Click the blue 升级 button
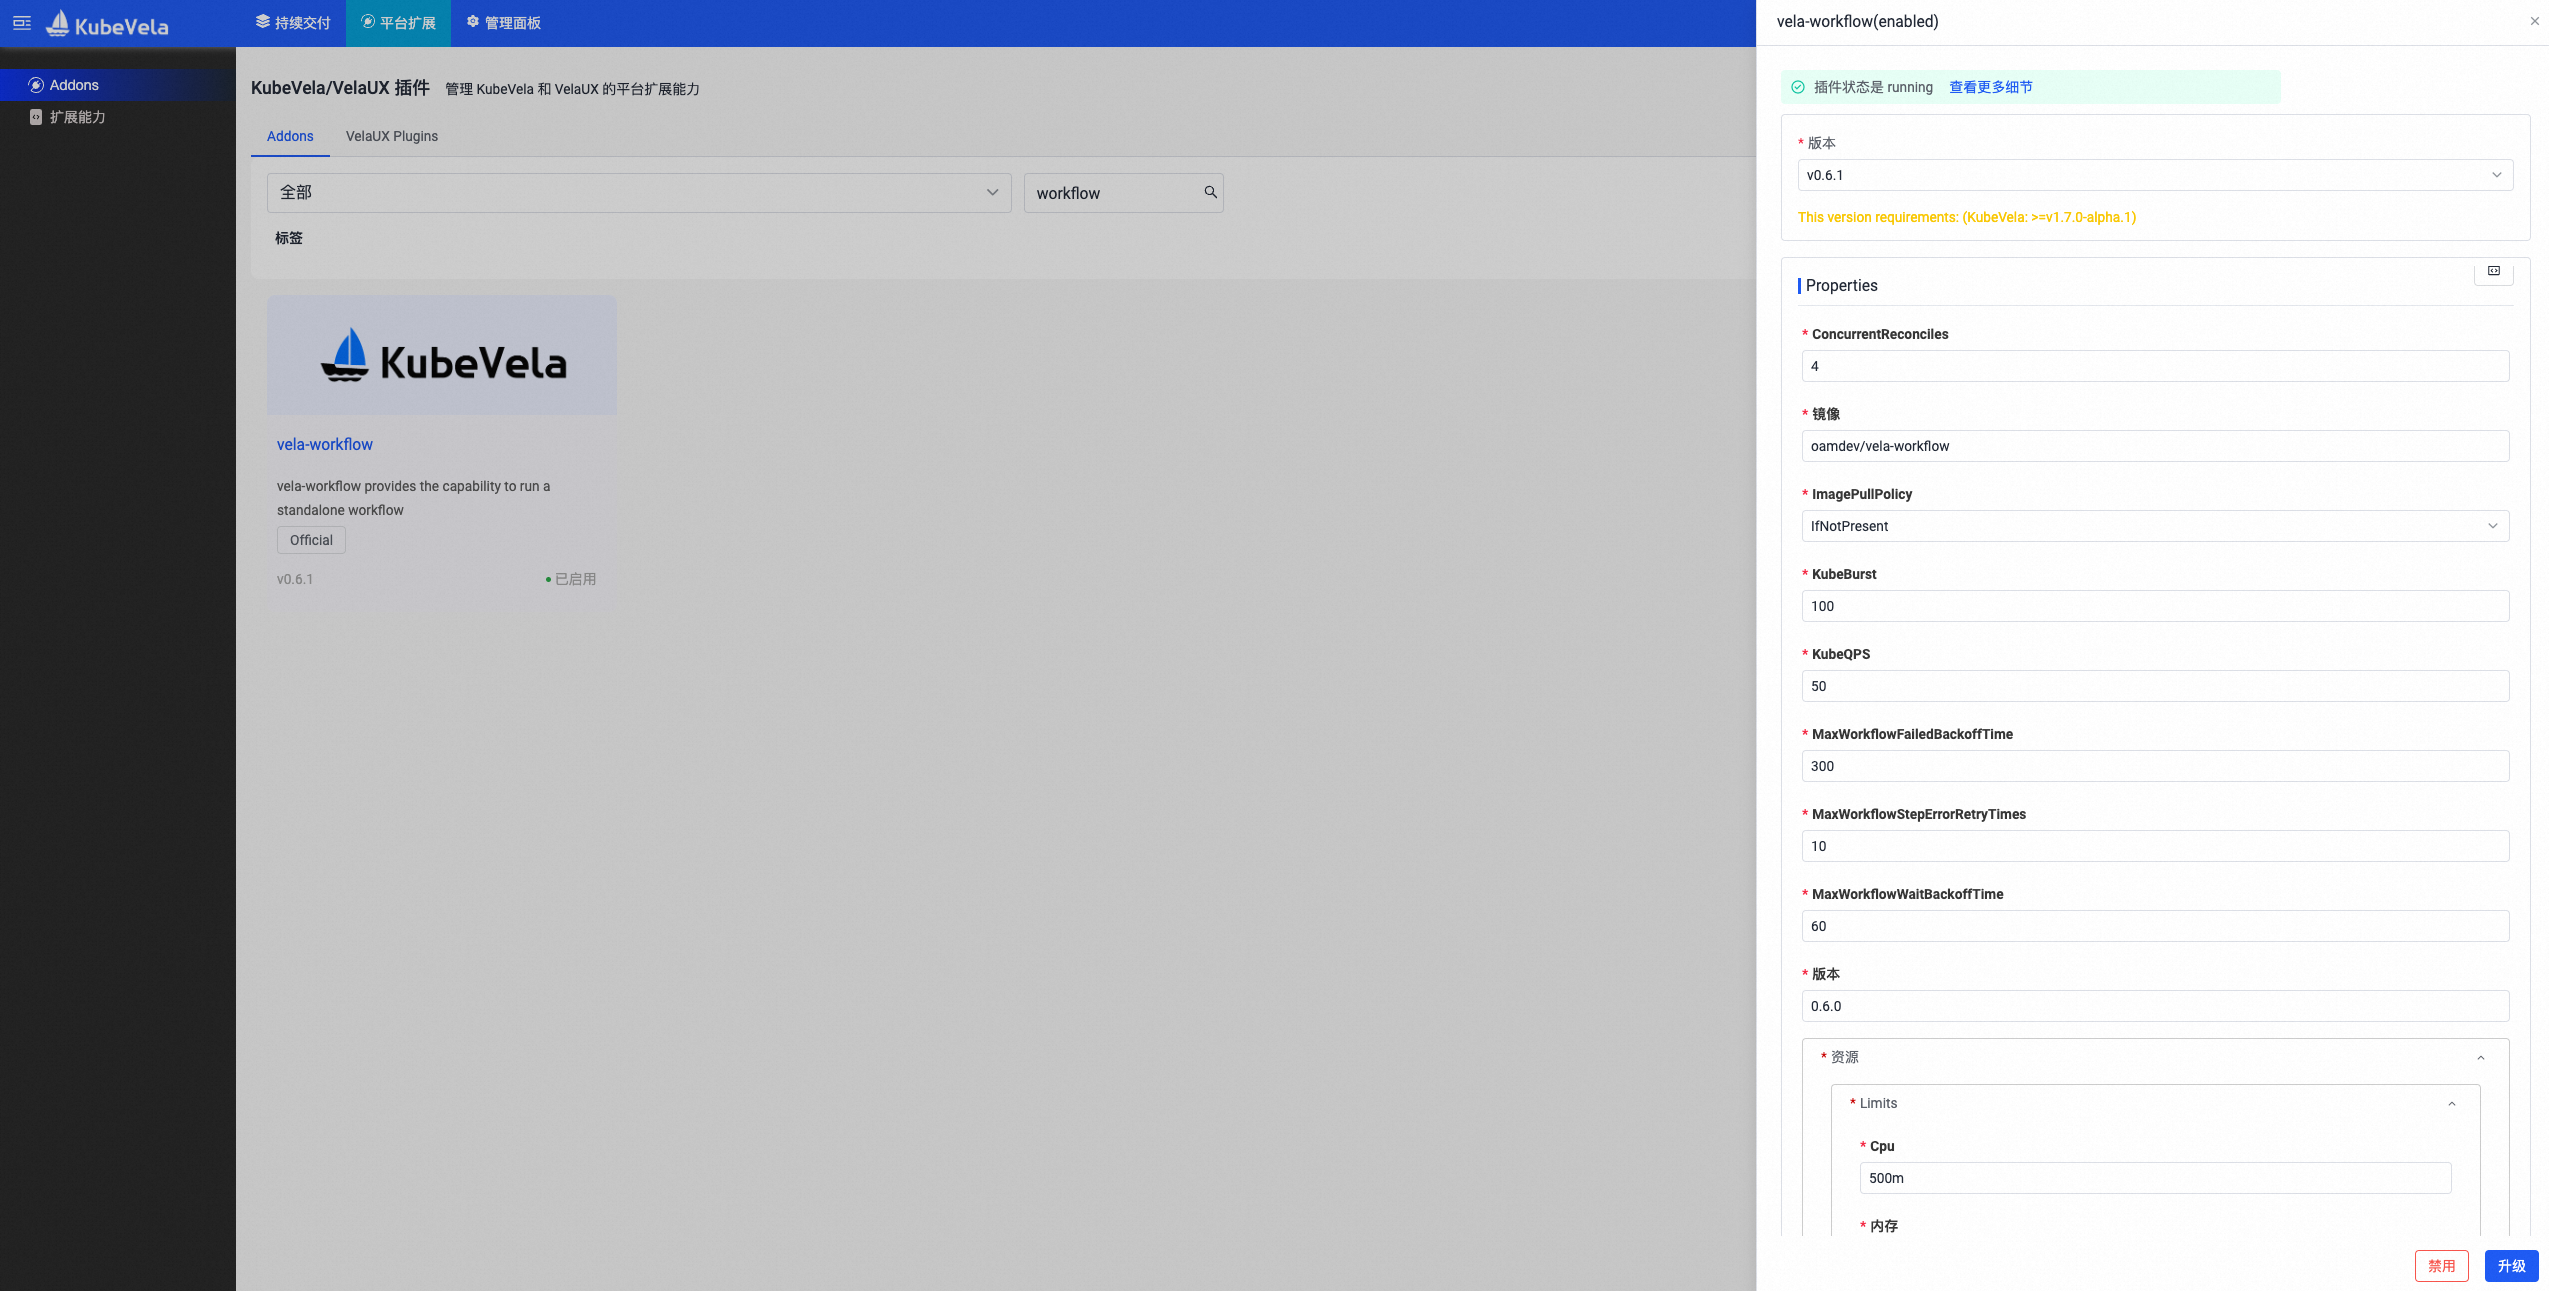Image resolution: width=2549 pixels, height=1291 pixels. (2511, 1266)
